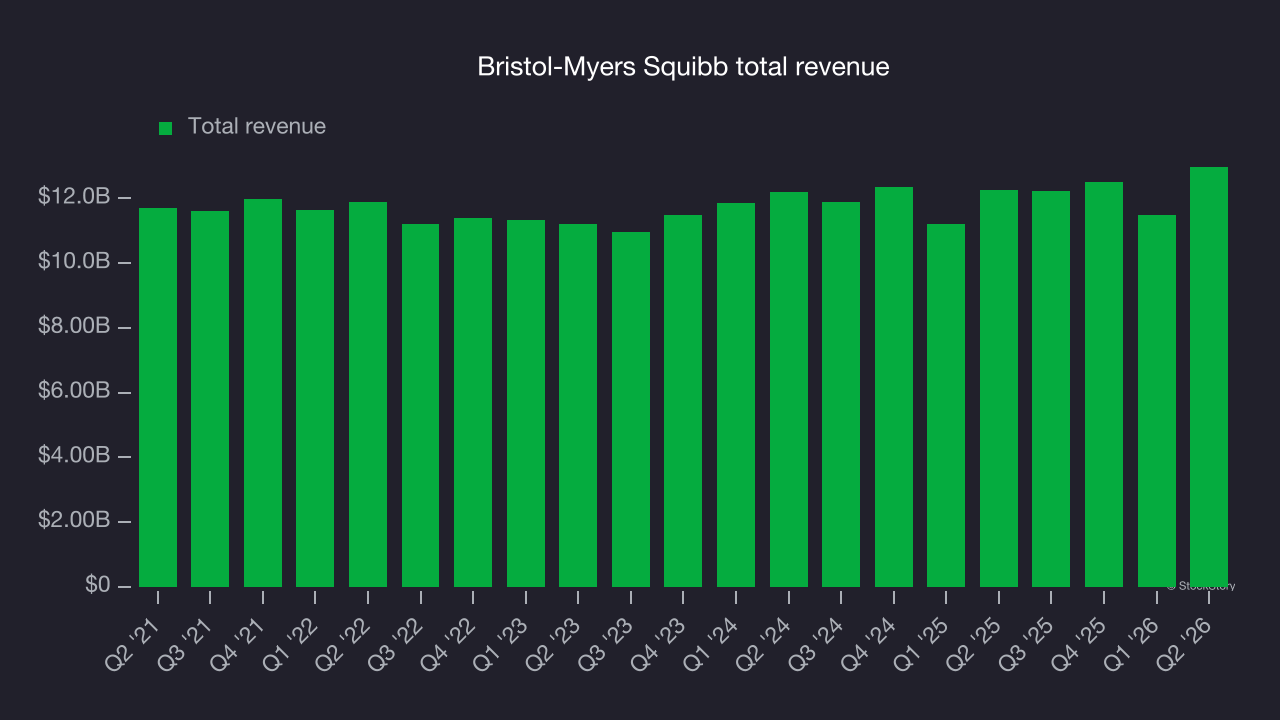Select the revenue bar for Q3 '22
The width and height of the screenshot is (1280, 720).
click(x=421, y=405)
